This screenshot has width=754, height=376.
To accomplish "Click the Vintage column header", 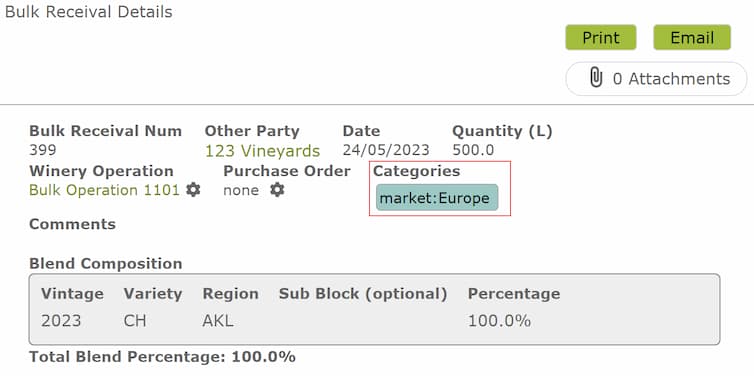I will point(72,294).
